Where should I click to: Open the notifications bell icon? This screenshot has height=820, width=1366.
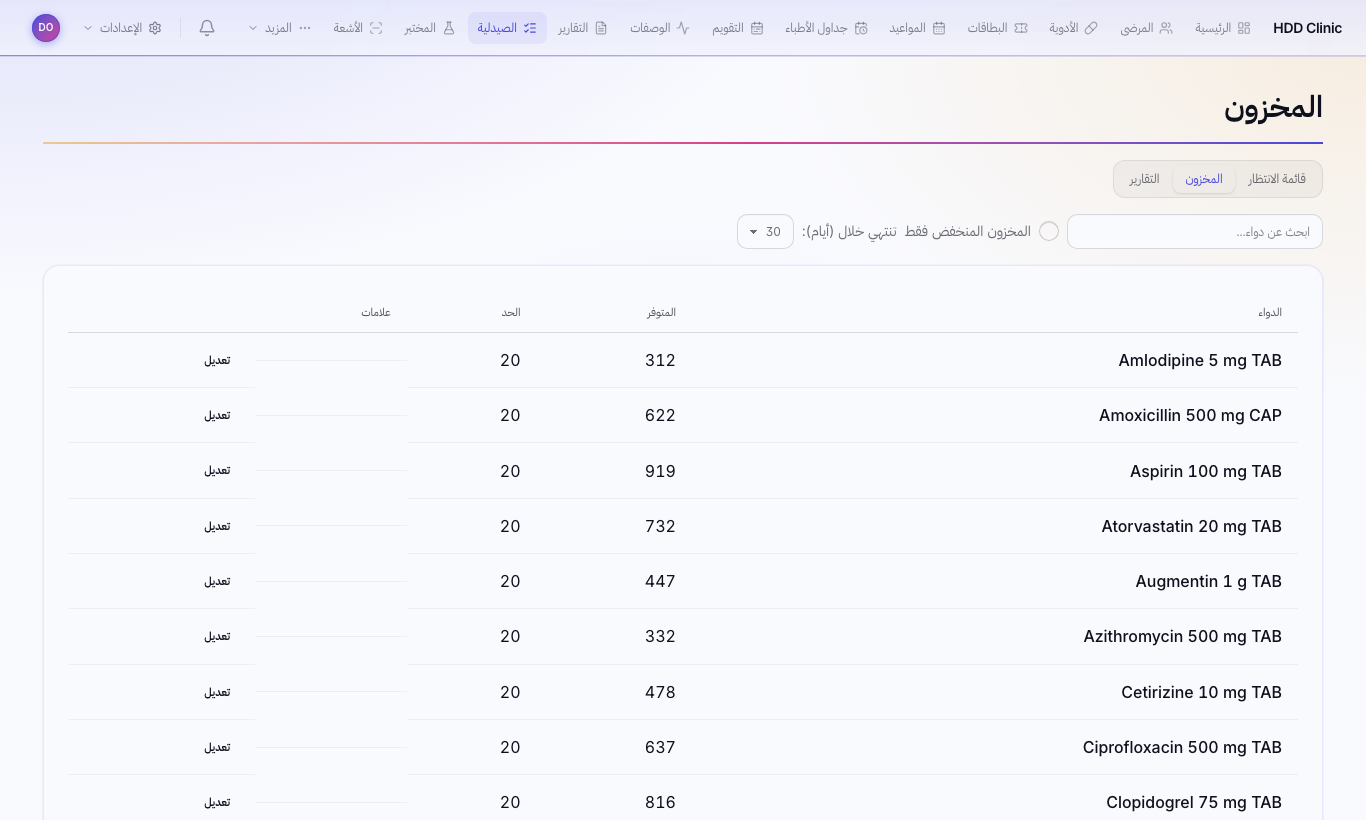pos(207,28)
